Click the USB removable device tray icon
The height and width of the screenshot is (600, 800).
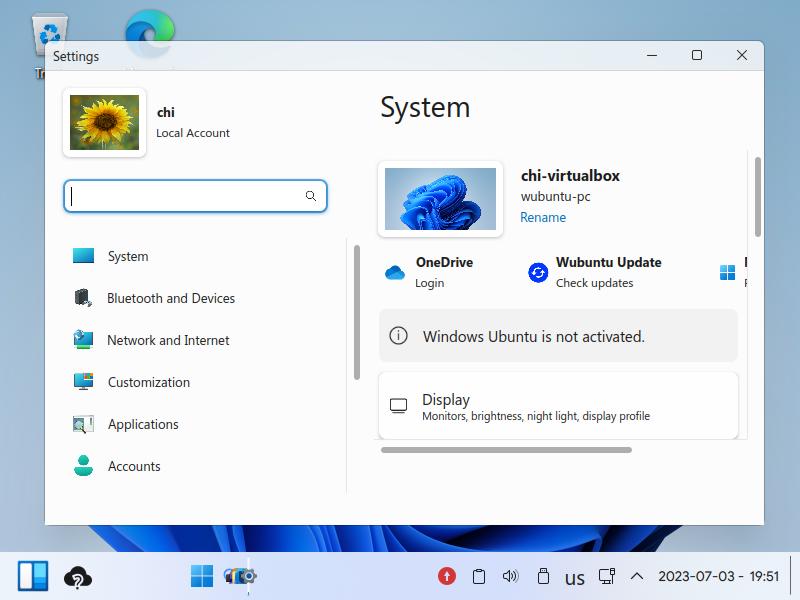pyautogui.click(x=543, y=577)
